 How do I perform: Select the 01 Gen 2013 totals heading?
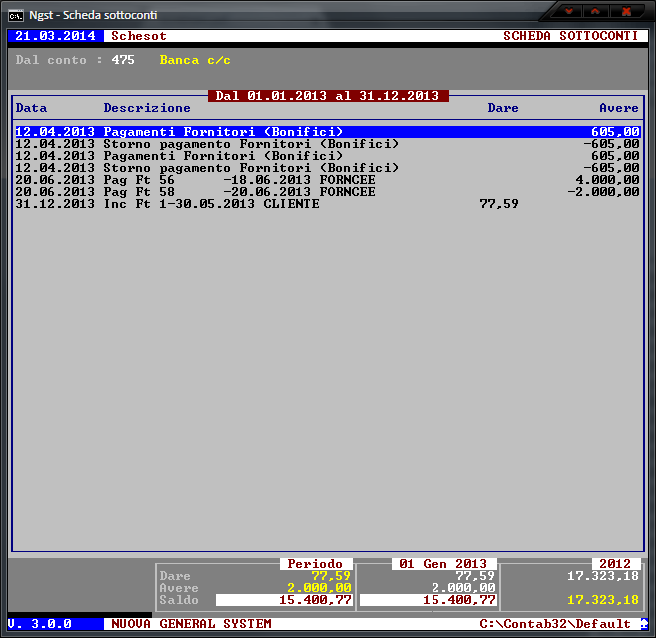443,564
